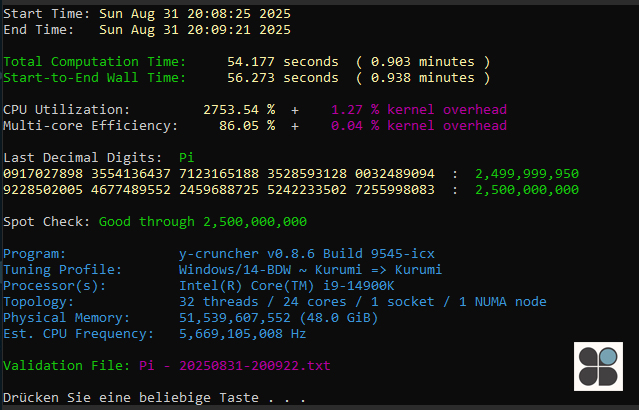Click the Start-to-End Wall Time label
Image resolution: width=639 pixels, height=410 pixels.
coord(95,77)
